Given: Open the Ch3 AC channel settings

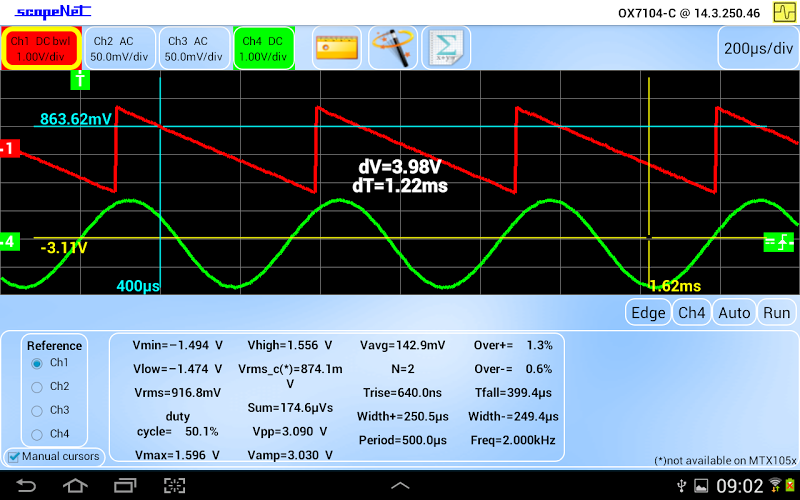Looking at the screenshot, I should (195, 48).
